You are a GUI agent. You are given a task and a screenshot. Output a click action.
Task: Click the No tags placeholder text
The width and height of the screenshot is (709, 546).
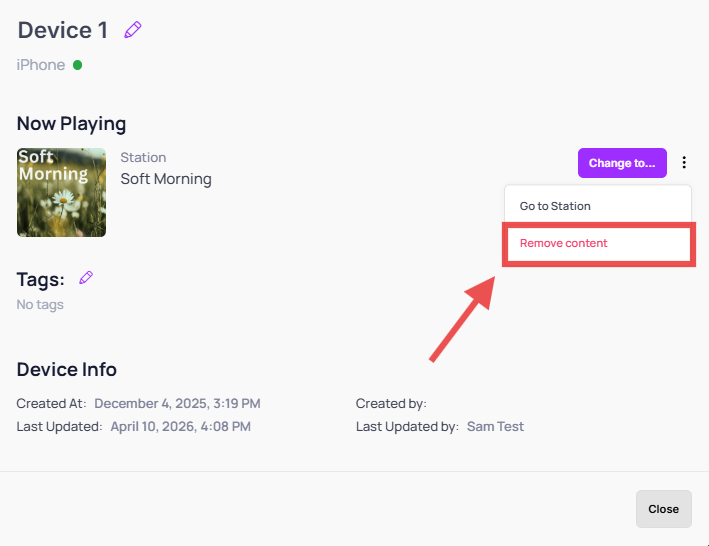pyautogui.click(x=40, y=305)
